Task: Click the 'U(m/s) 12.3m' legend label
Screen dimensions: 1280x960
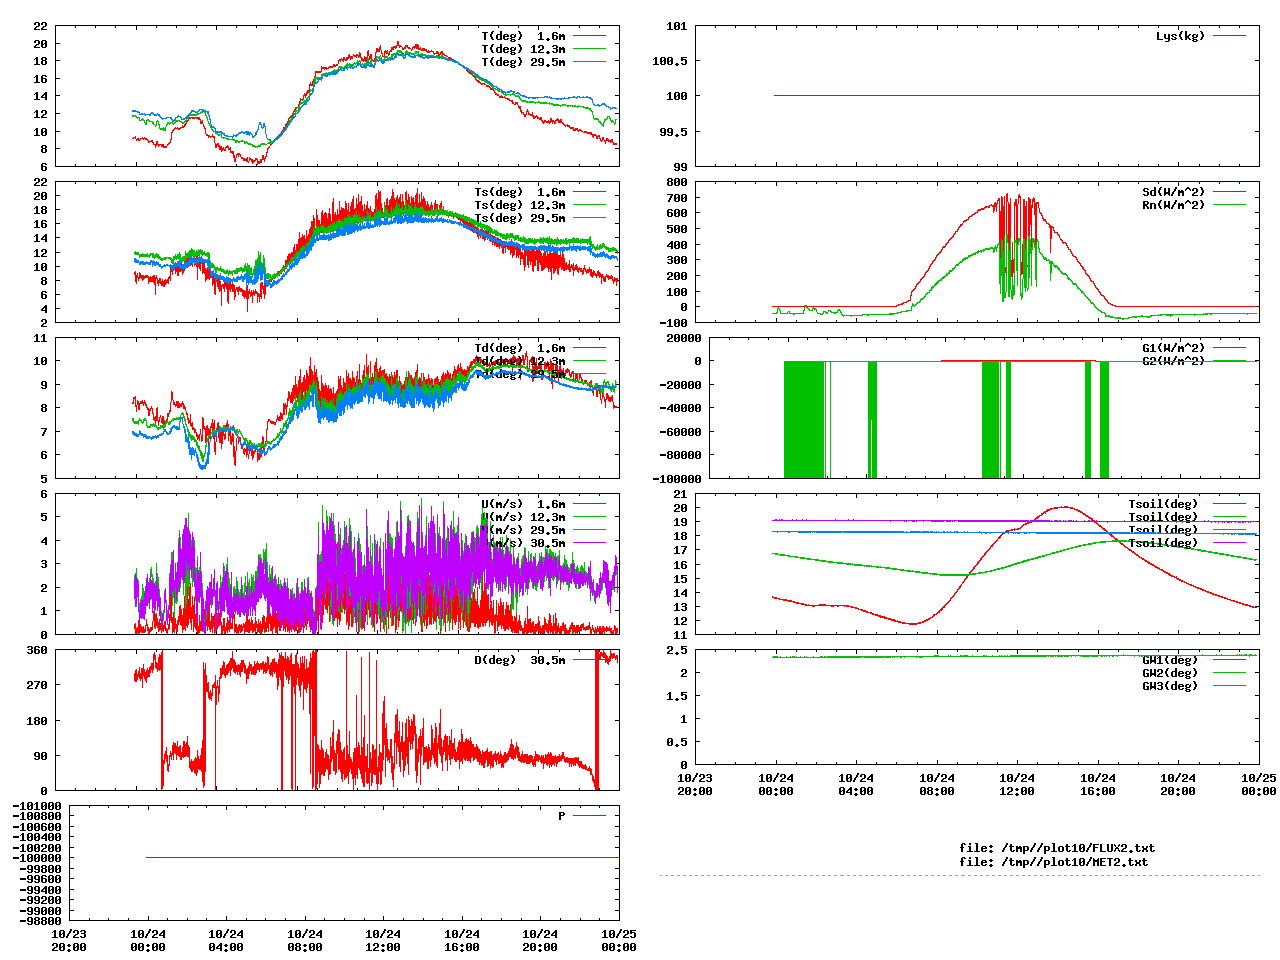Action: click(523, 517)
